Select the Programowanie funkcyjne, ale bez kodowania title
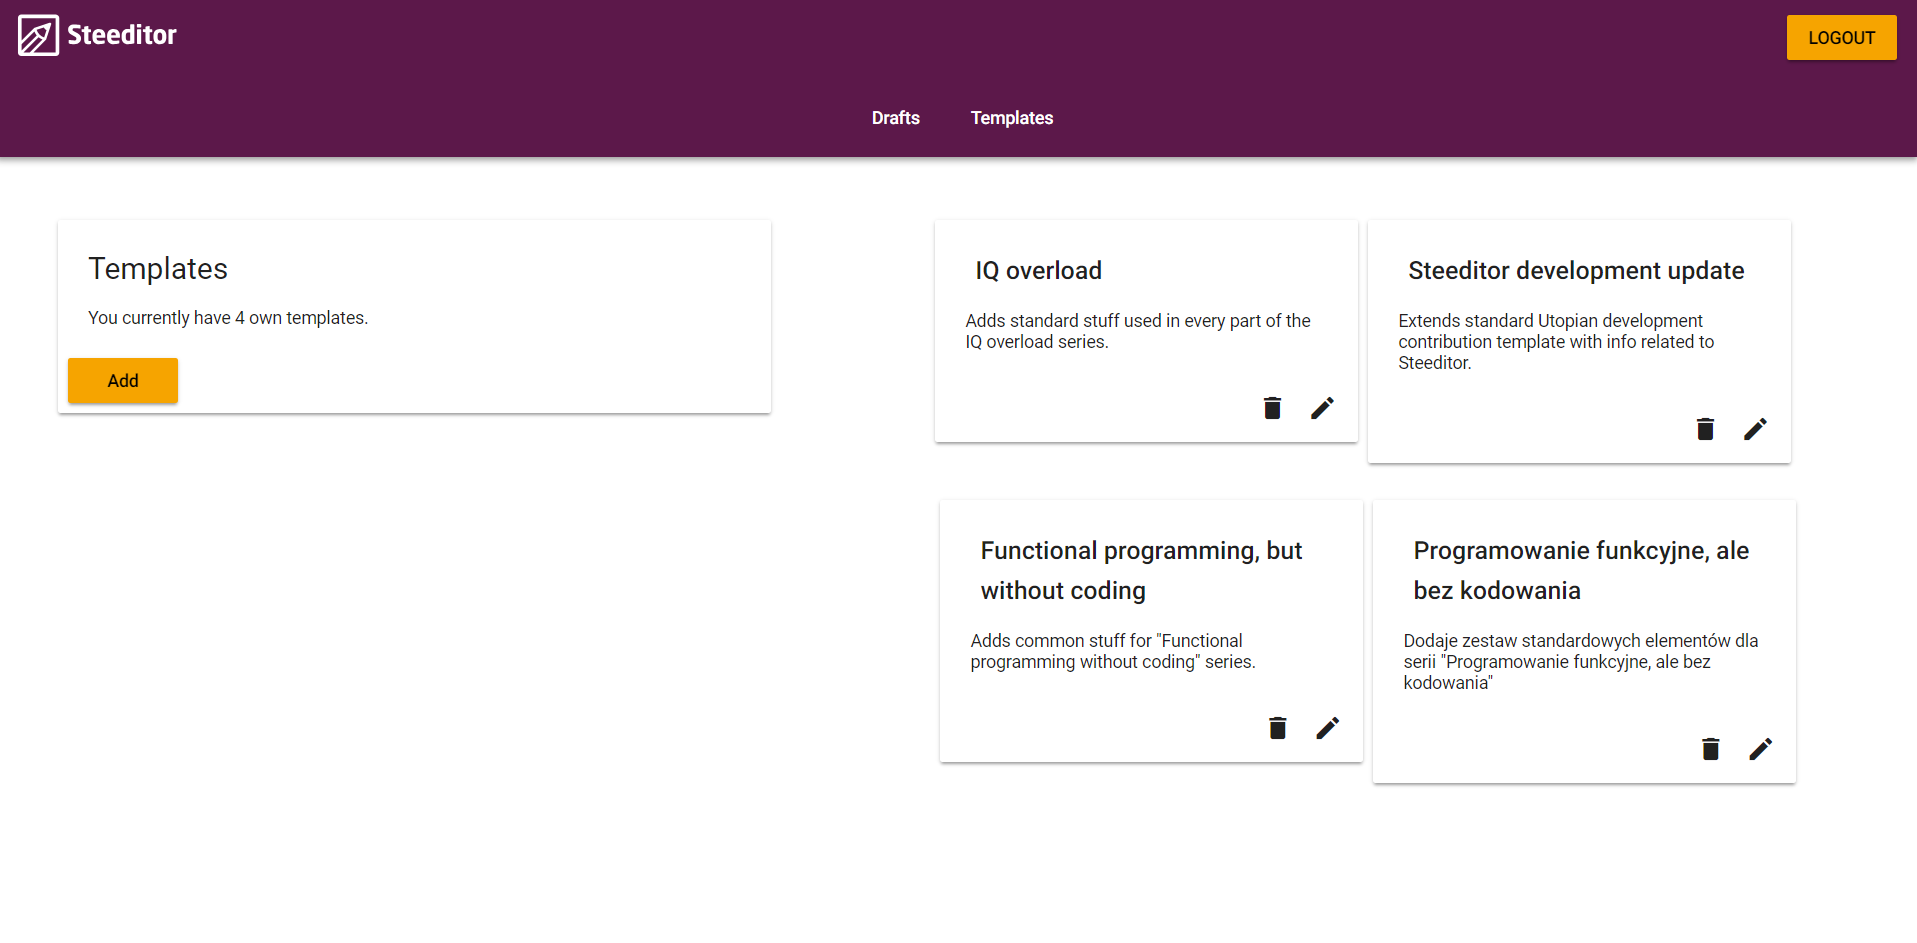The height and width of the screenshot is (943, 1917). tap(1581, 571)
